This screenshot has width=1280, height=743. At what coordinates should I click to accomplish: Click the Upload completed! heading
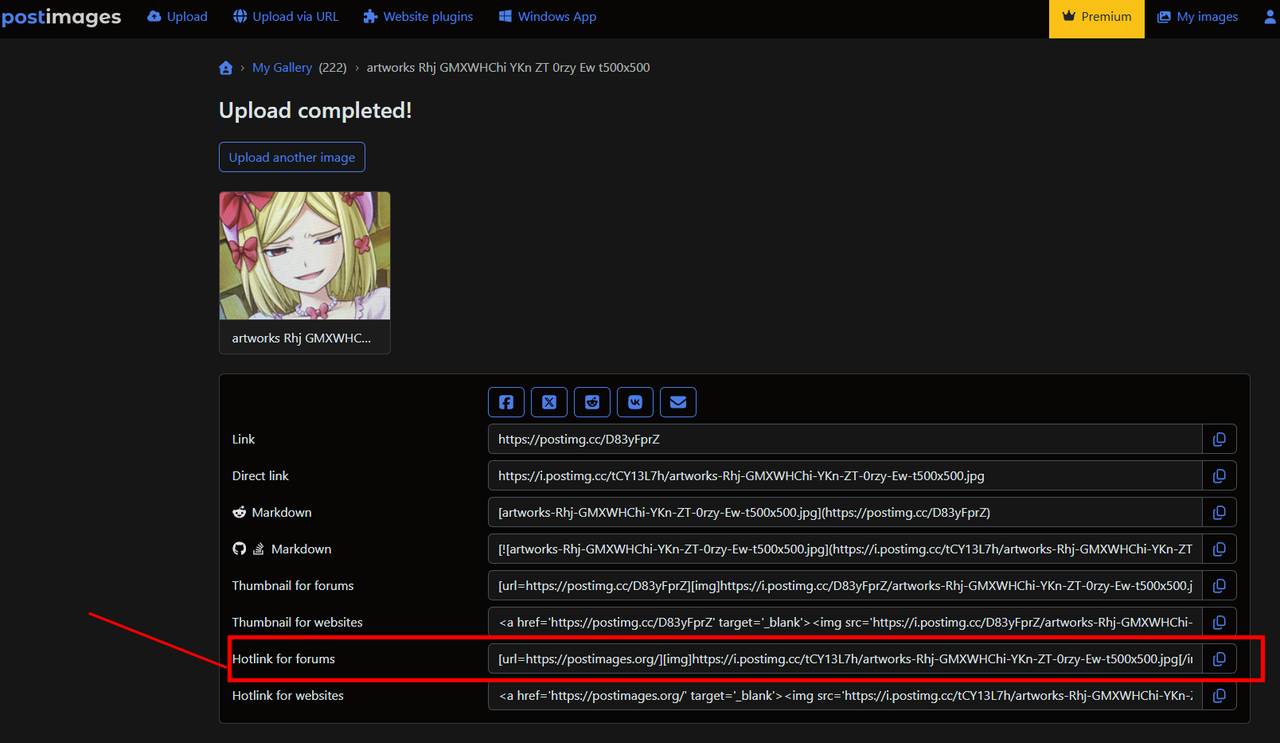click(315, 110)
